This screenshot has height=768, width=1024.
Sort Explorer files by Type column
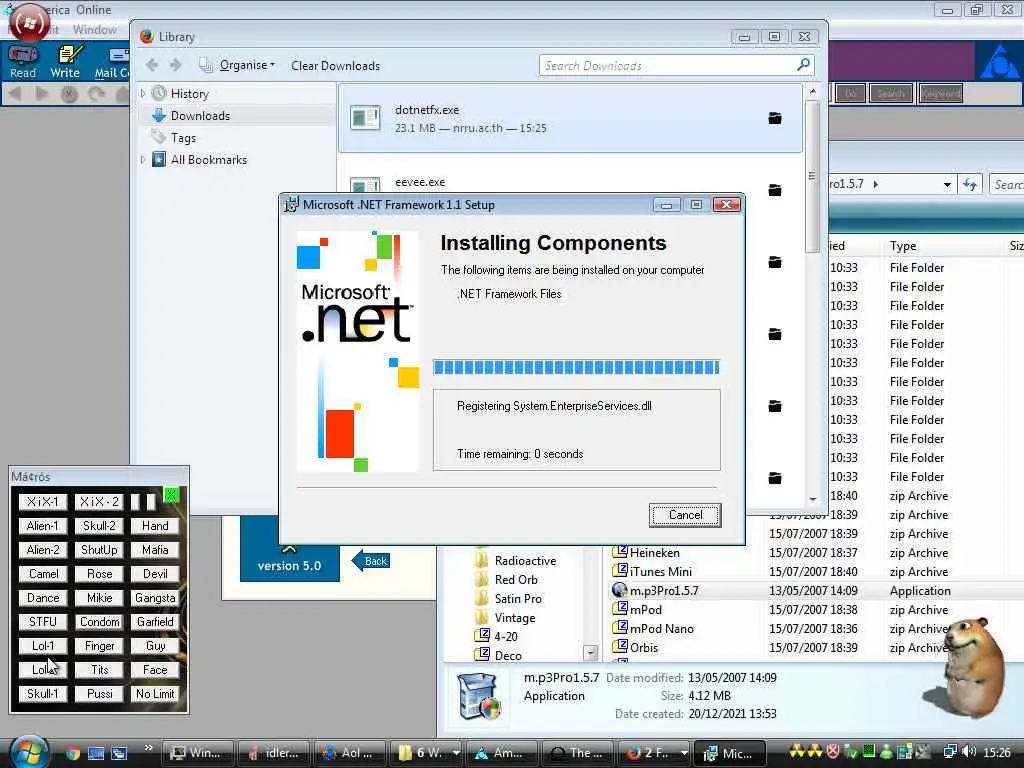[903, 246]
